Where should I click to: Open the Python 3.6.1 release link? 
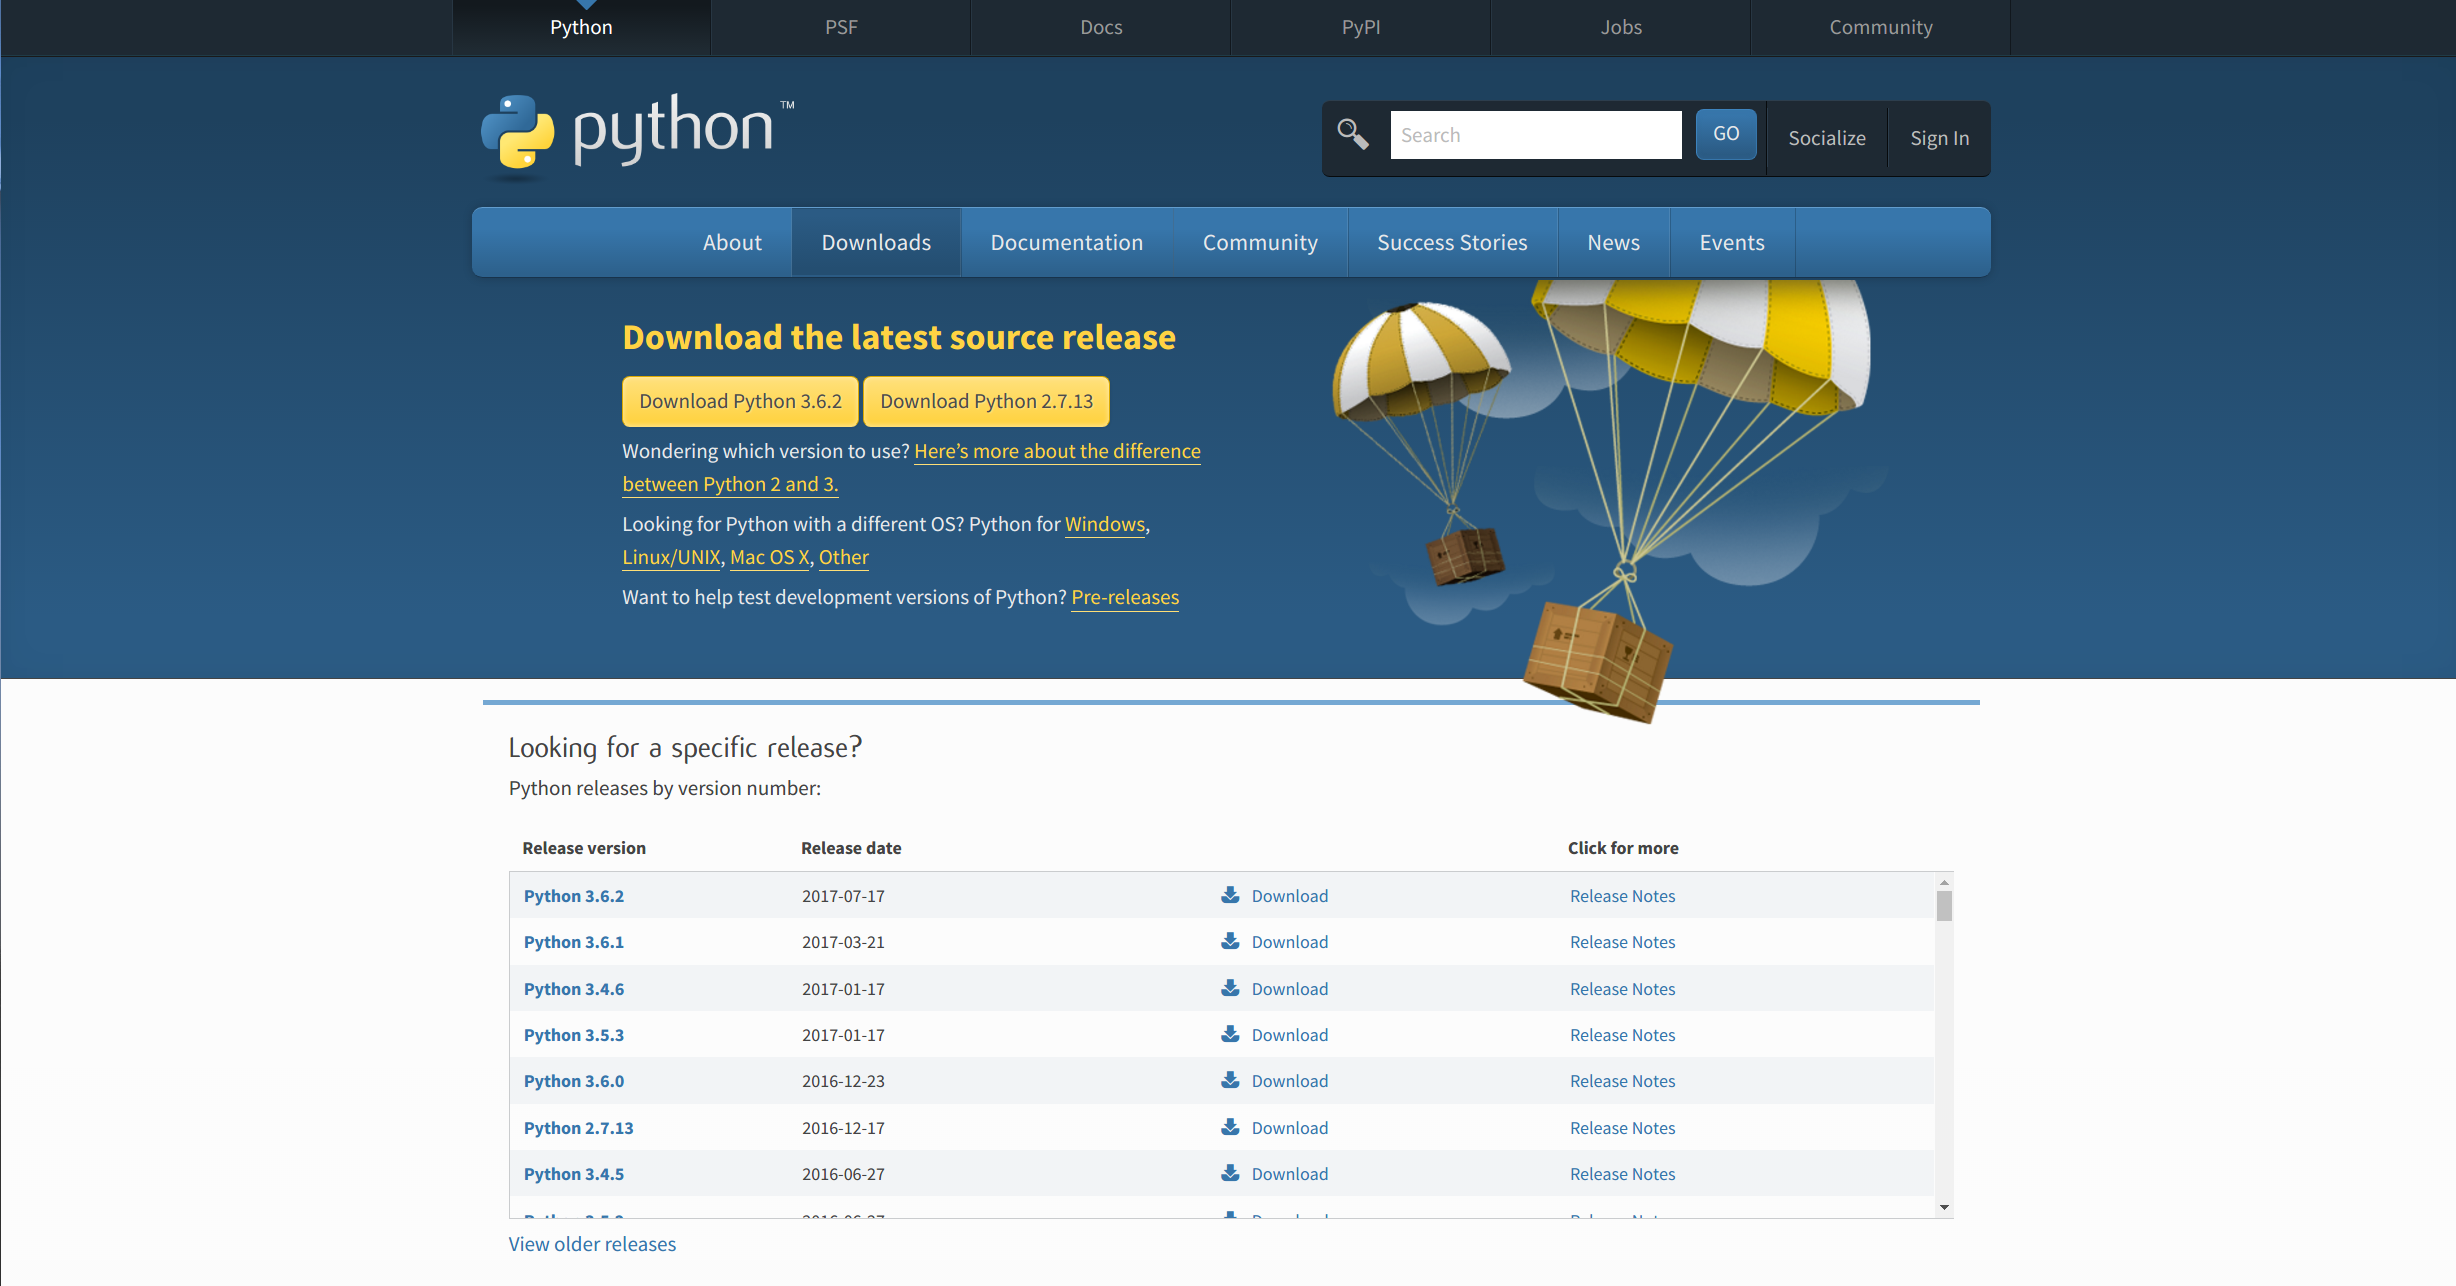(x=574, y=942)
